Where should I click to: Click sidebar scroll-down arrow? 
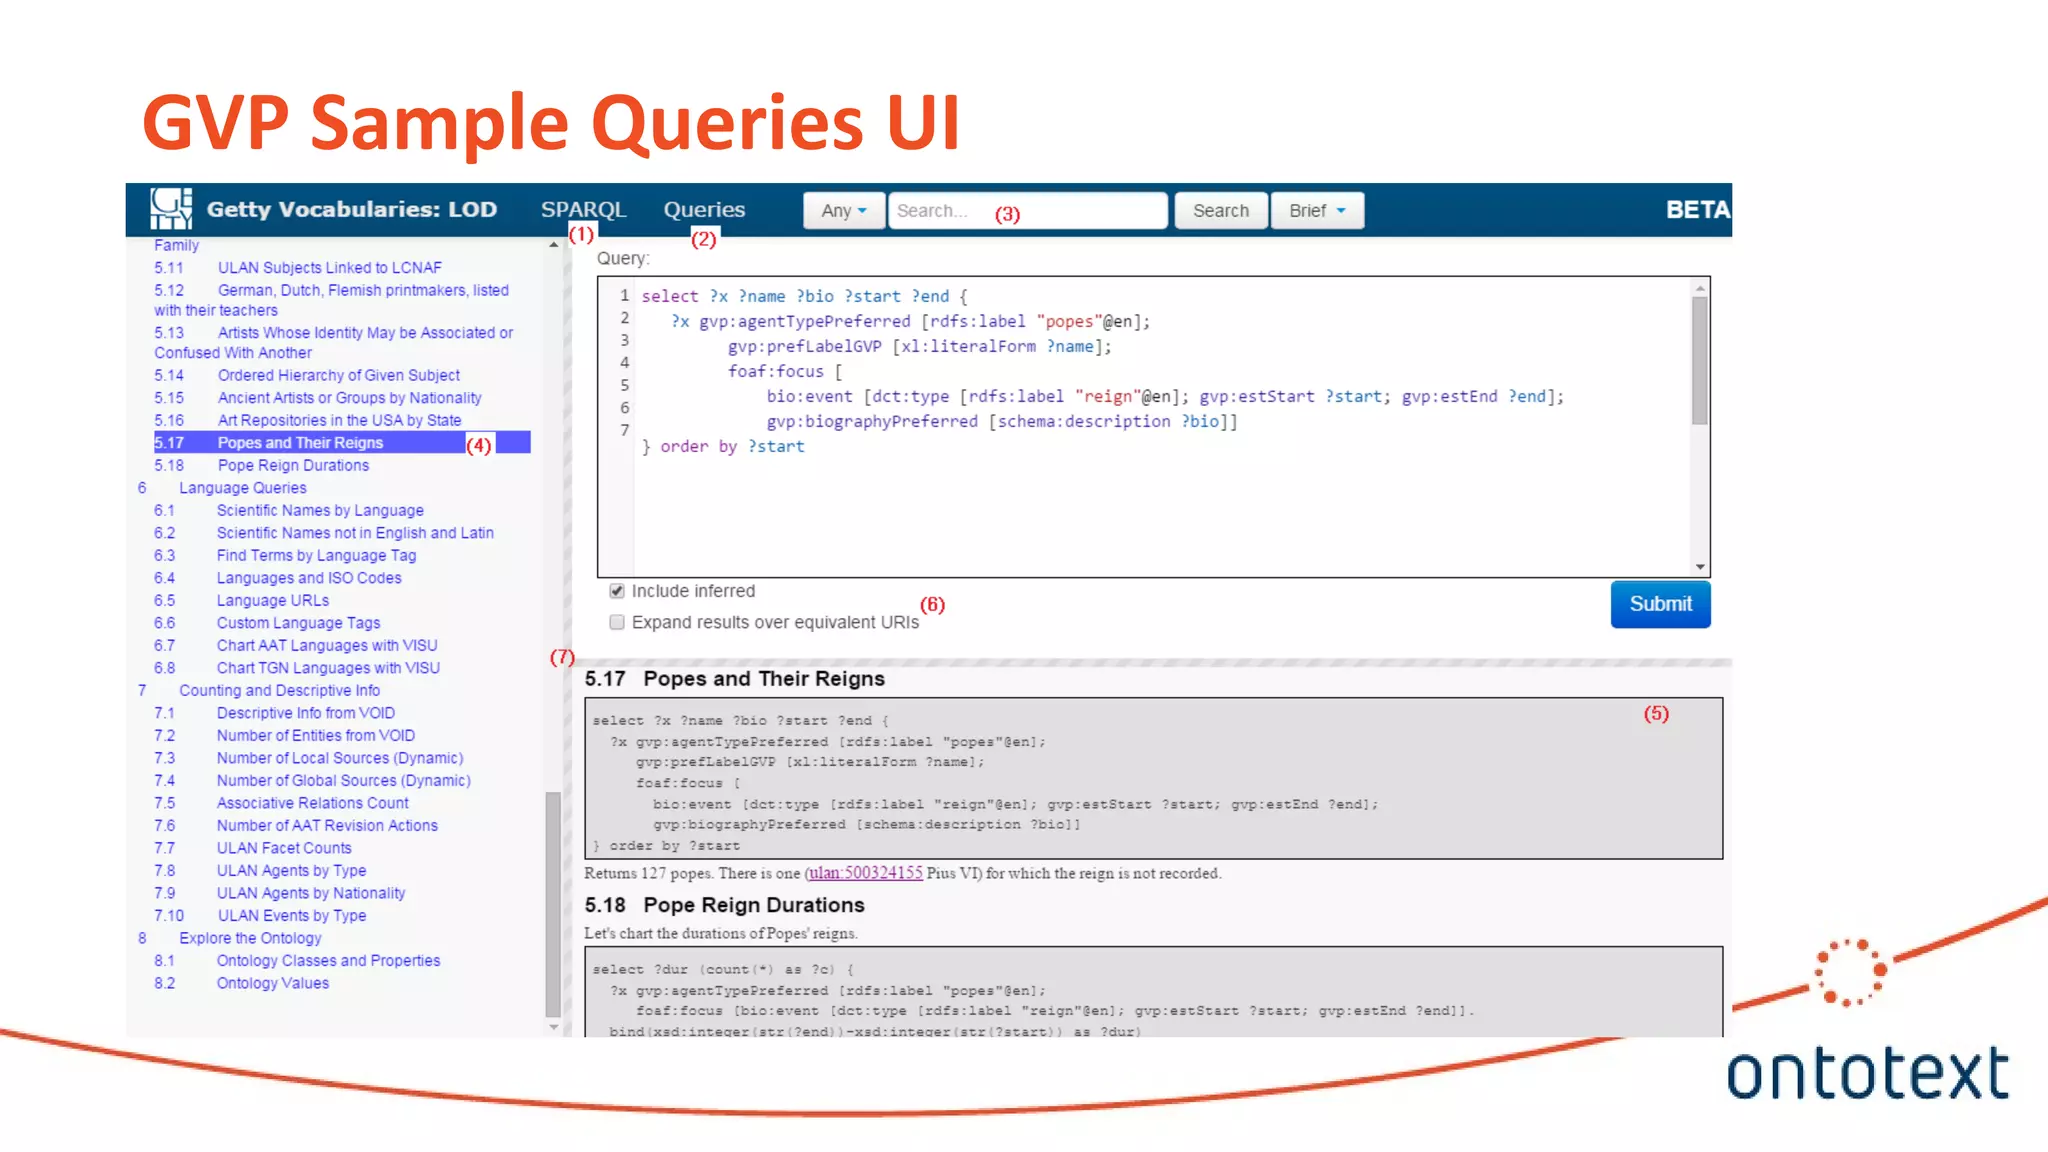point(554,1027)
